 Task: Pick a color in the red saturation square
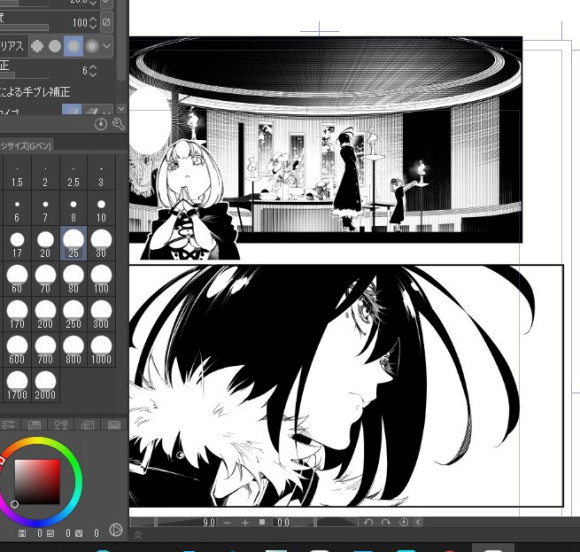(37, 482)
